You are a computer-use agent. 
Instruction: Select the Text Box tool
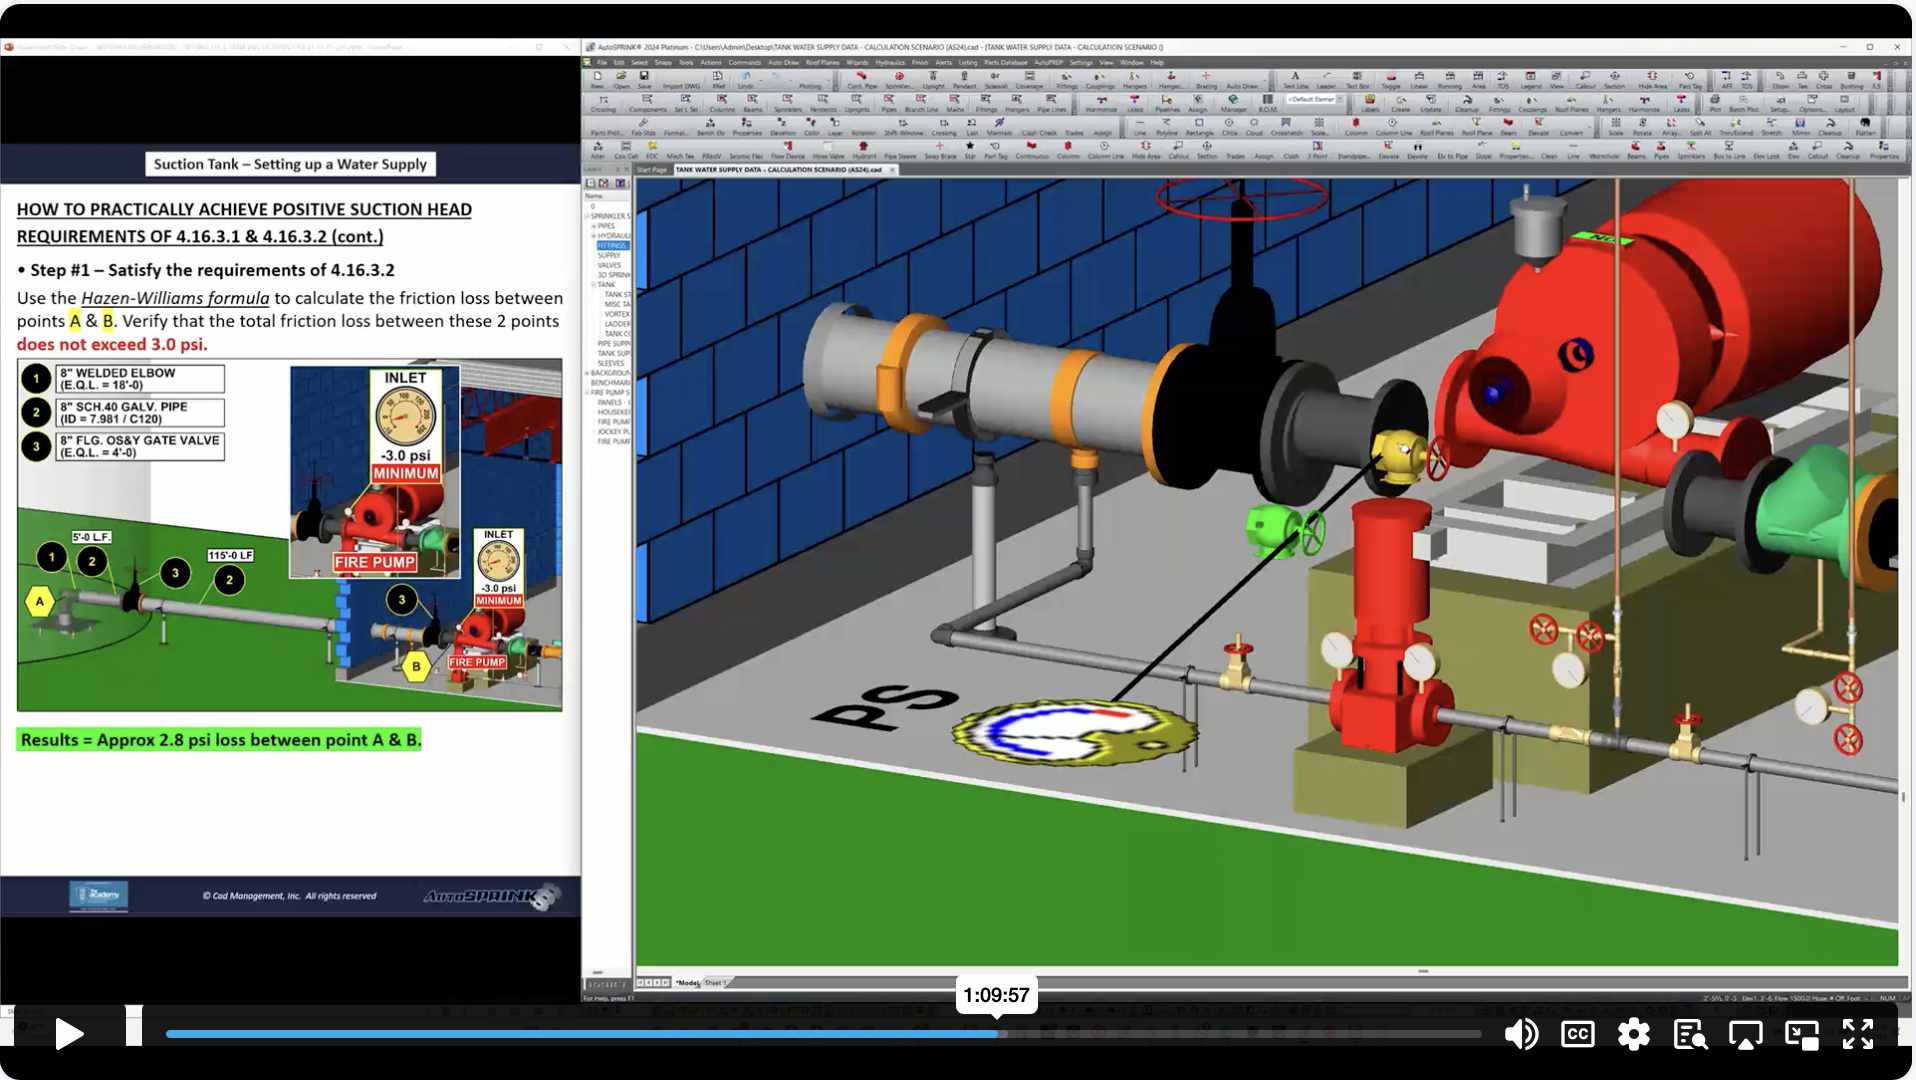pos(1357,79)
